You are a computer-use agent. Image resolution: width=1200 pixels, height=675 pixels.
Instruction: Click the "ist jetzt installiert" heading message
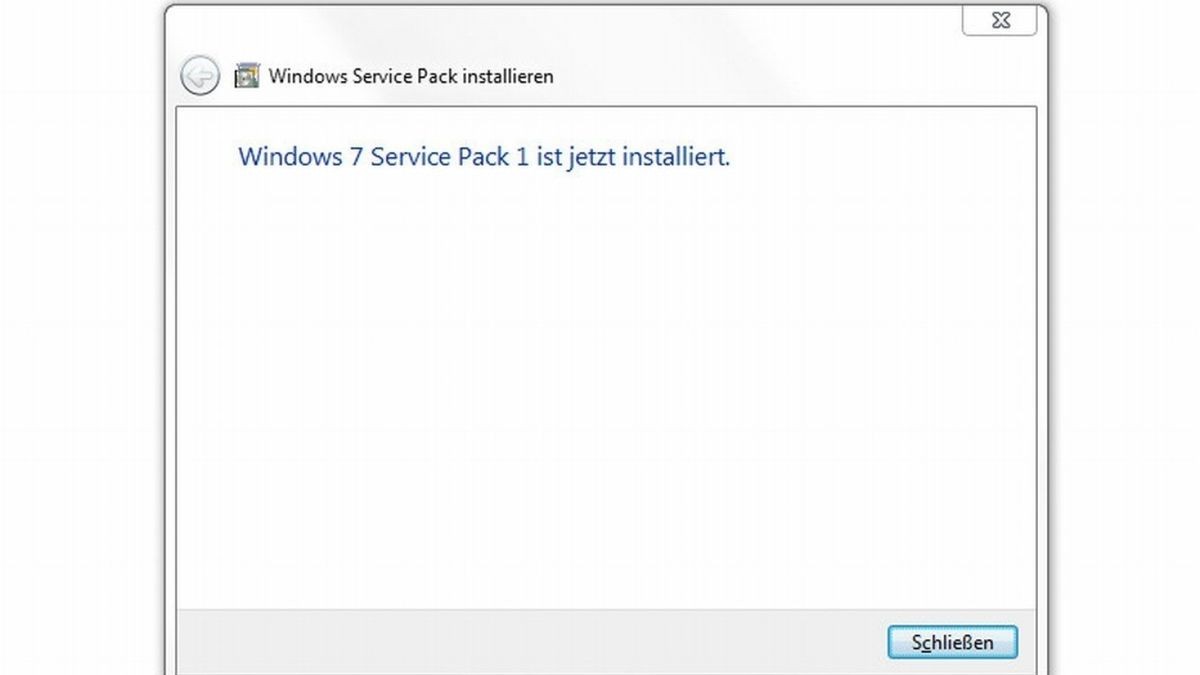click(484, 157)
